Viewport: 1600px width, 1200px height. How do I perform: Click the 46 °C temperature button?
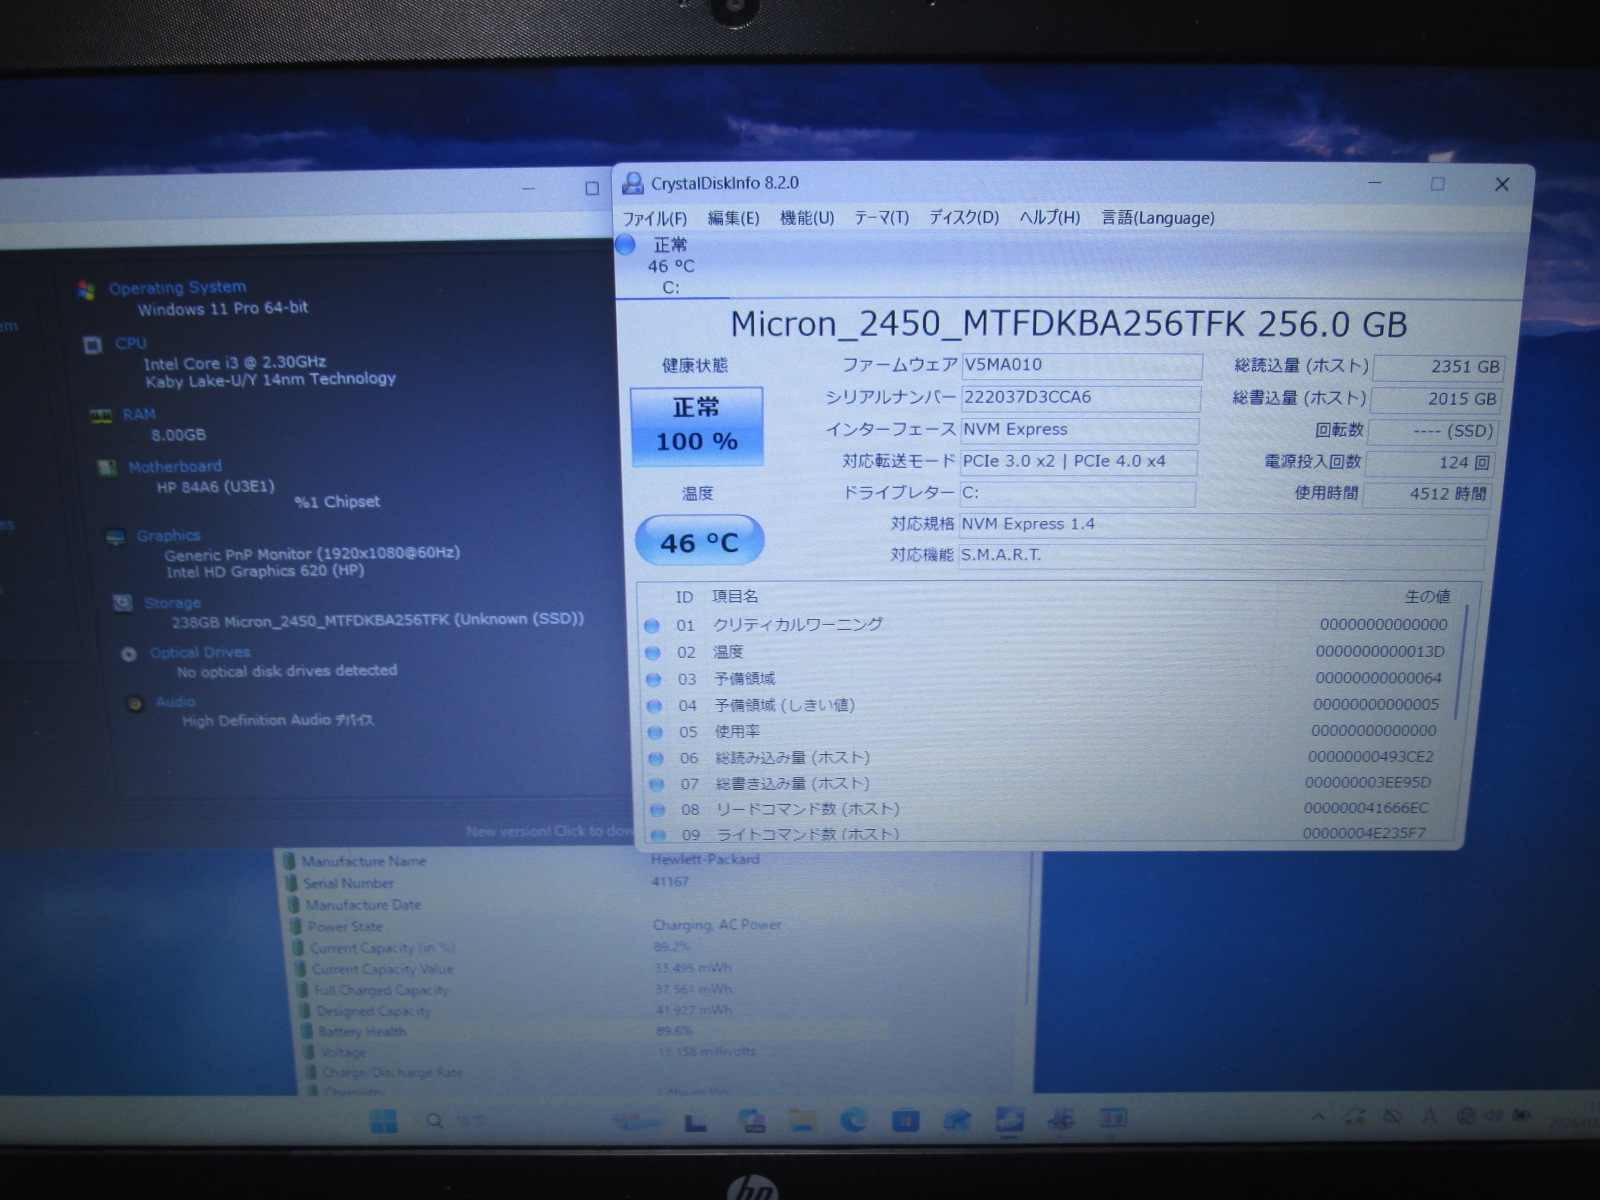[699, 542]
